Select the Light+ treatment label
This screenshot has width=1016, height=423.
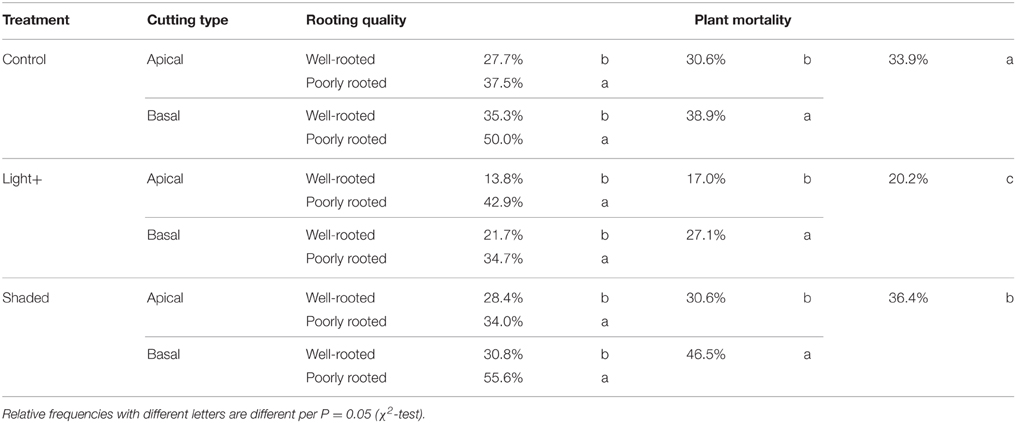point(19,179)
